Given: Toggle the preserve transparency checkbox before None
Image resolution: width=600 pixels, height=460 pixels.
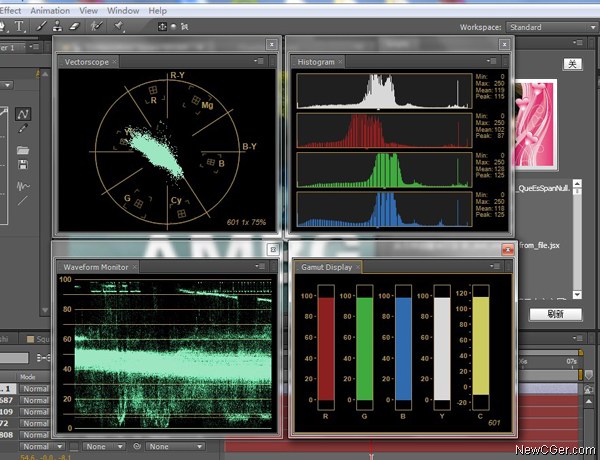Looking at the screenshot, I should point(74,447).
